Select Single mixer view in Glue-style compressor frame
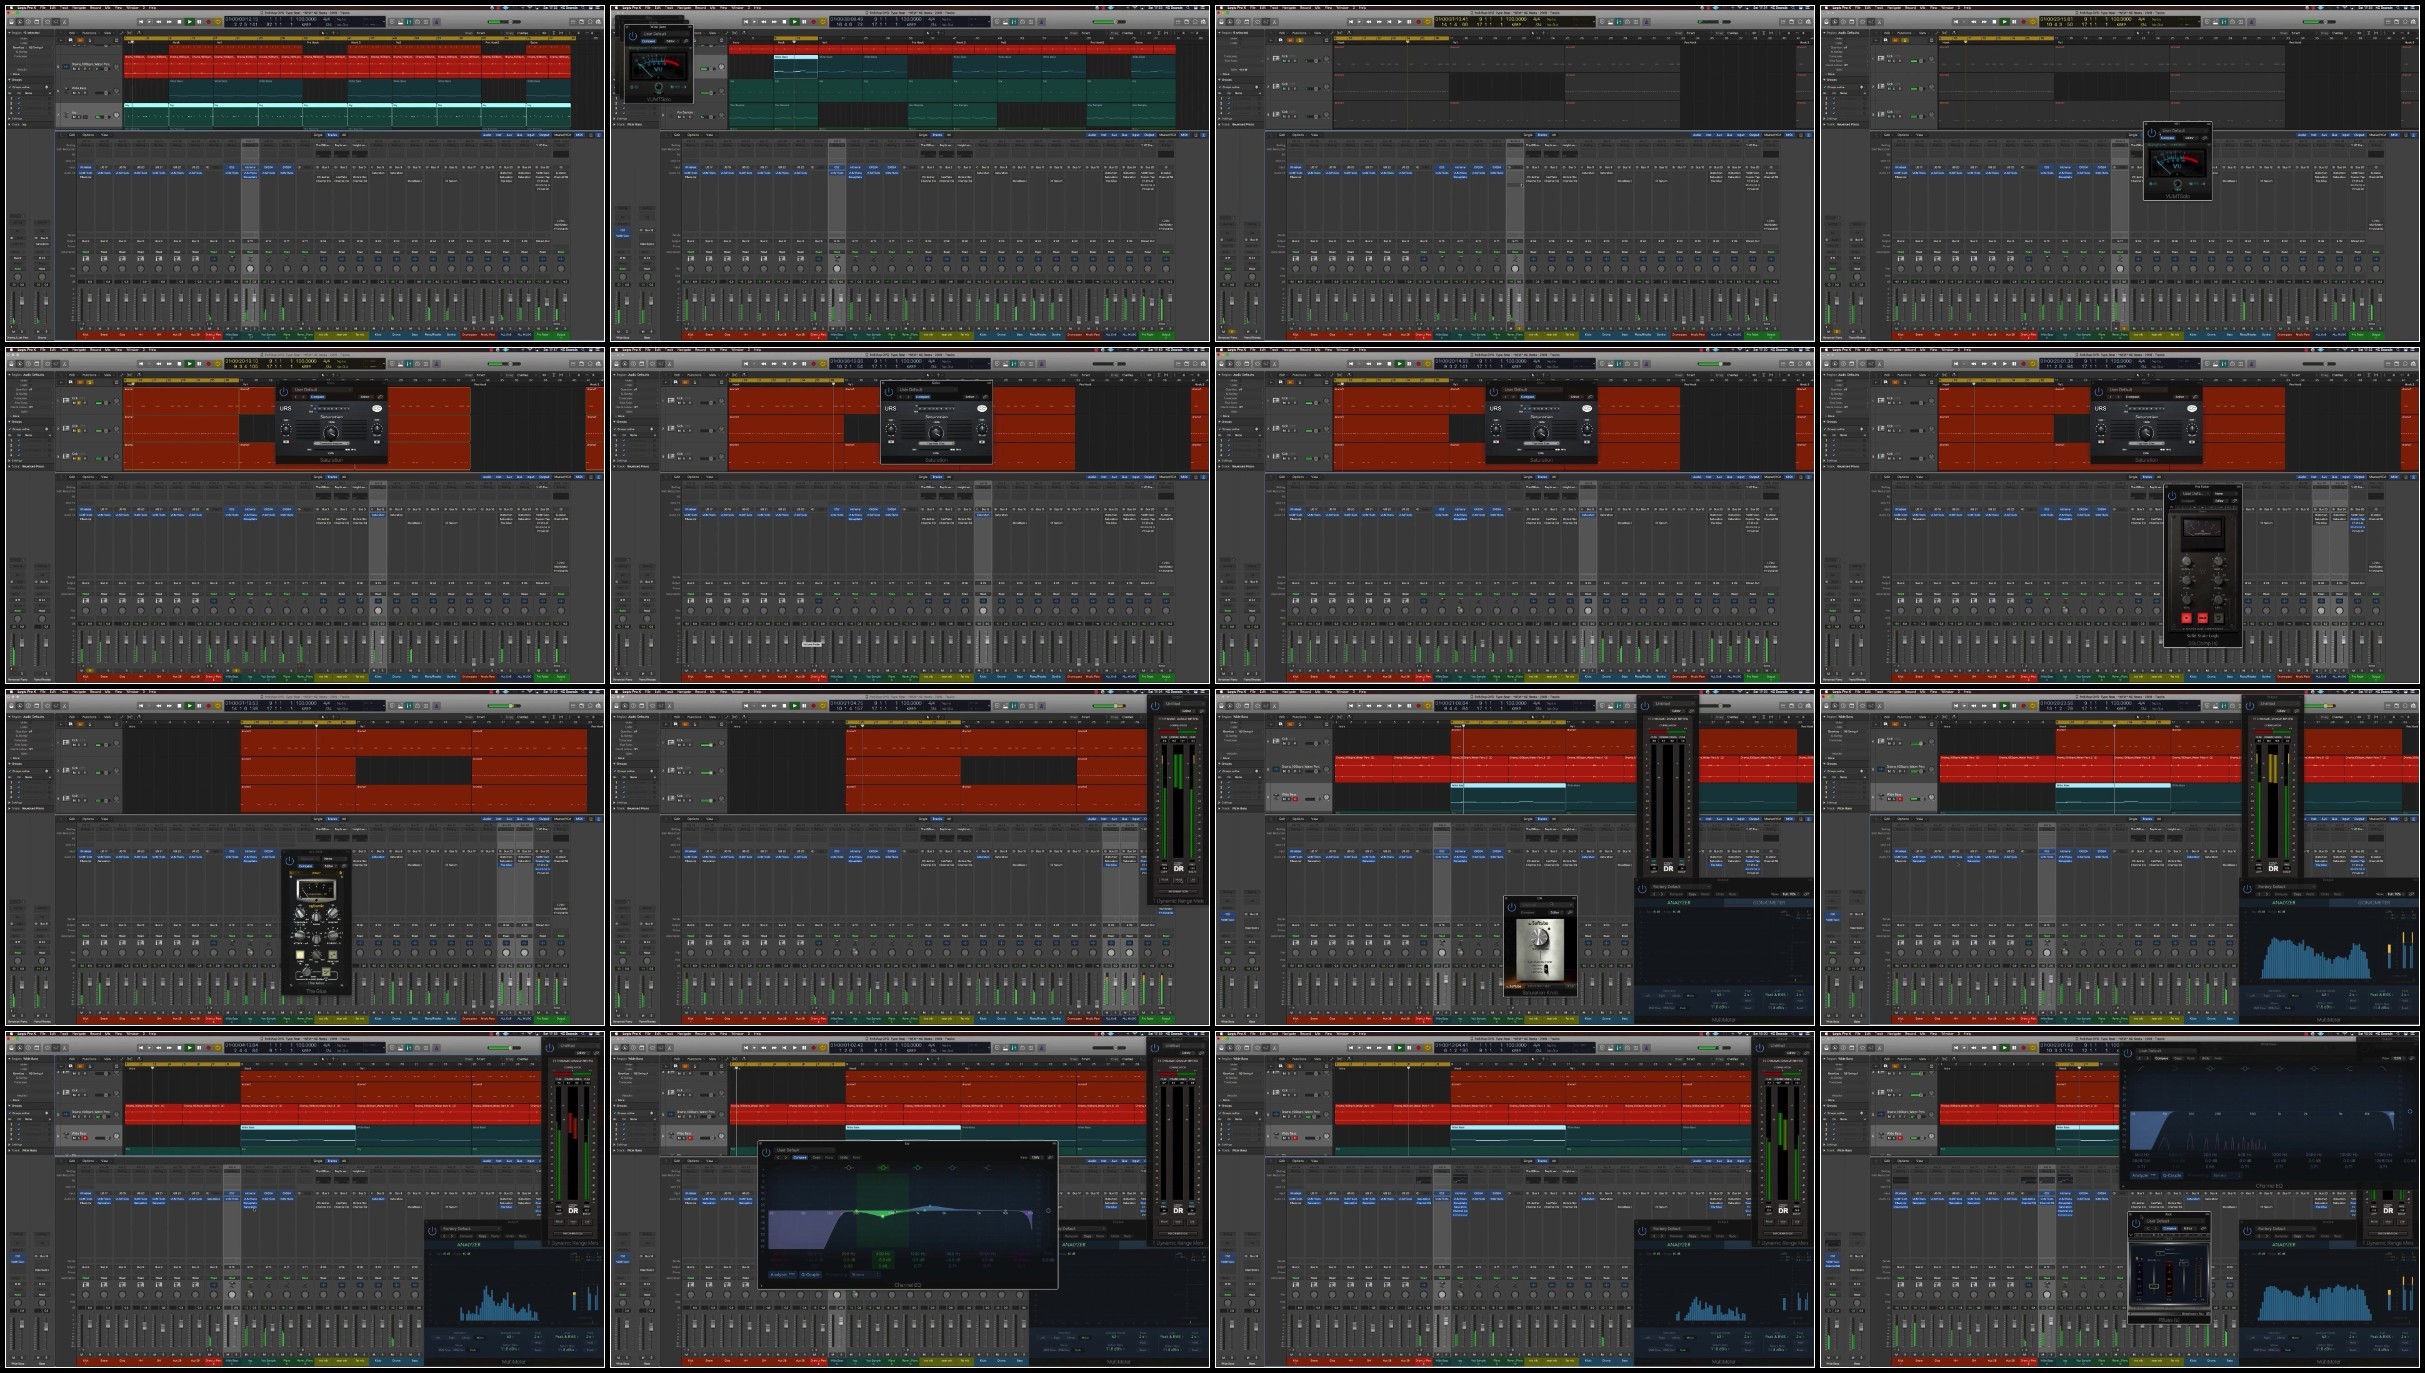This screenshot has height=1373, width=2425. tap(318, 819)
